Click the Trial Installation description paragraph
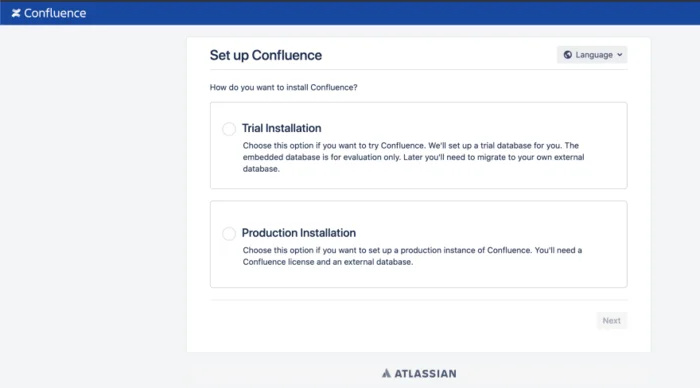Image resolution: width=700 pixels, height=388 pixels. [x=413, y=157]
